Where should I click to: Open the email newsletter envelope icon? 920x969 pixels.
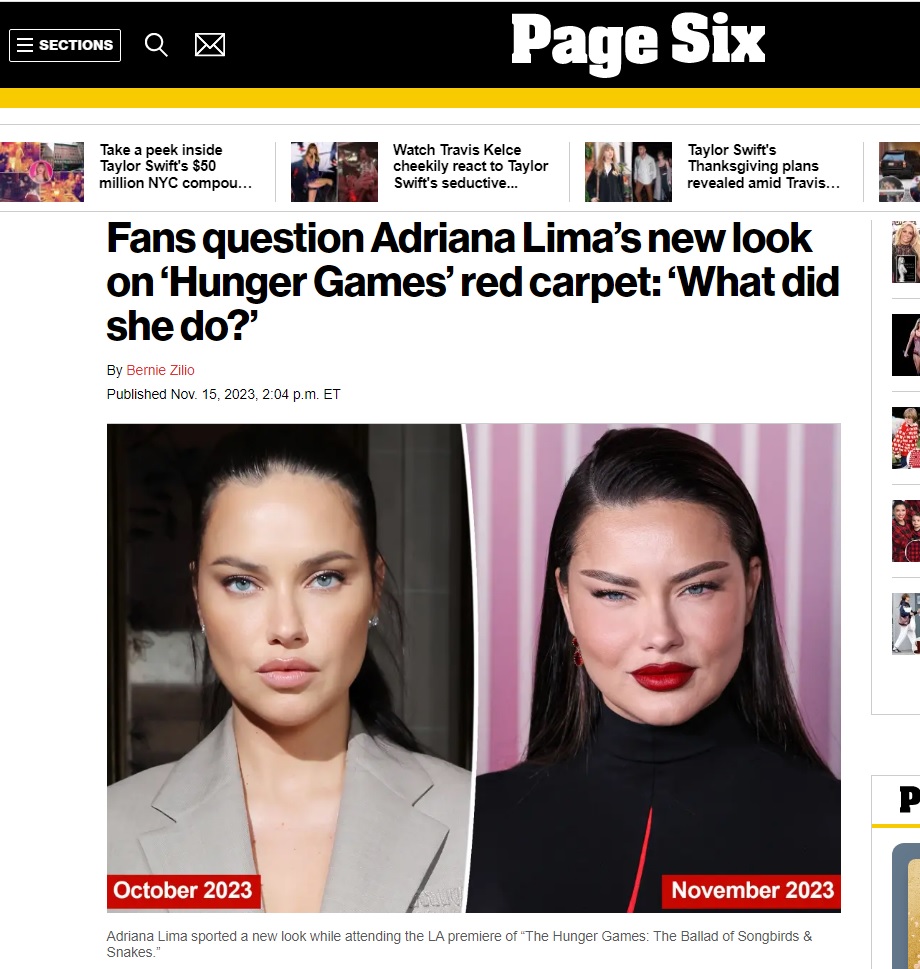click(210, 45)
